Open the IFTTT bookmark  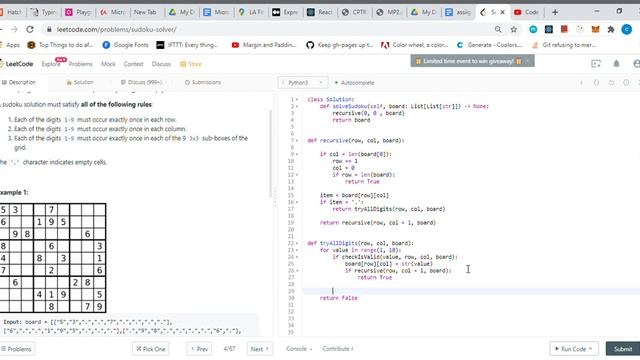[187, 45]
